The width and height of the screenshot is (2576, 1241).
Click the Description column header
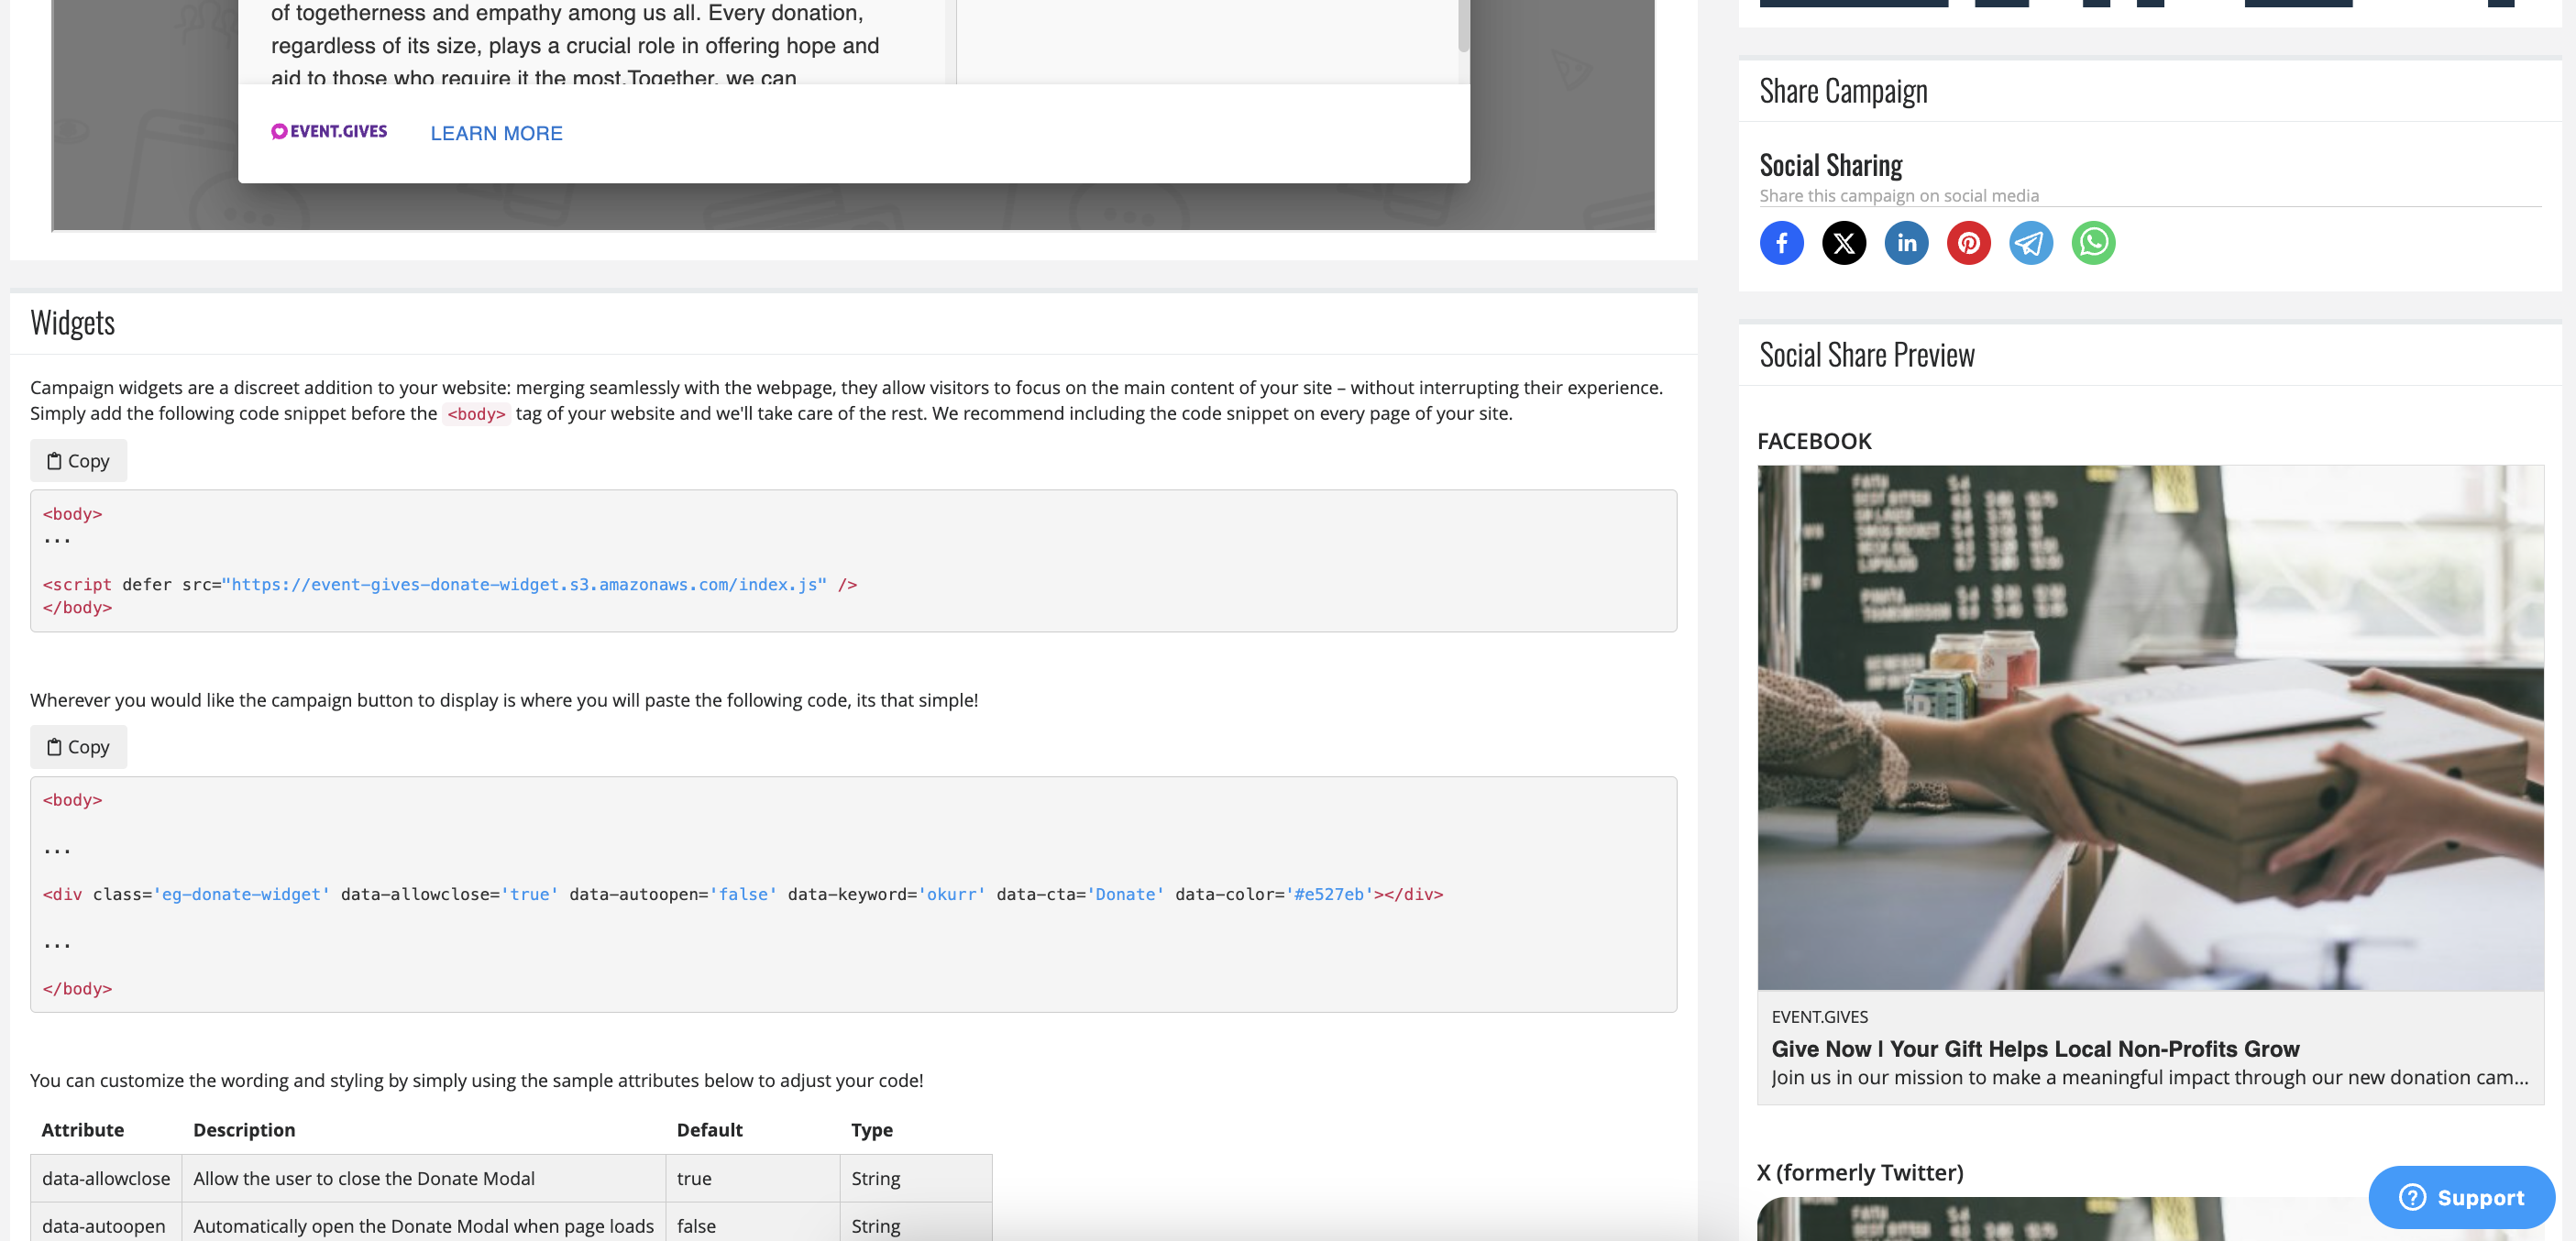[244, 1129]
